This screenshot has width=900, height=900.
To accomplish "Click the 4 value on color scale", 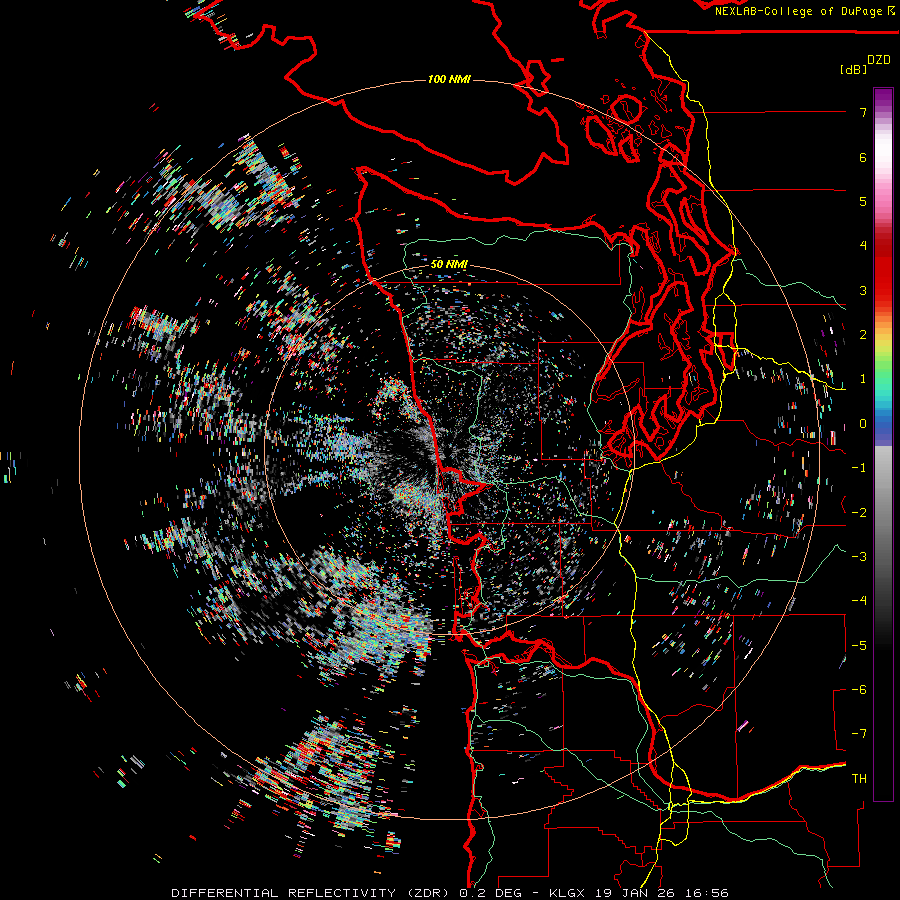I will 863,246.
